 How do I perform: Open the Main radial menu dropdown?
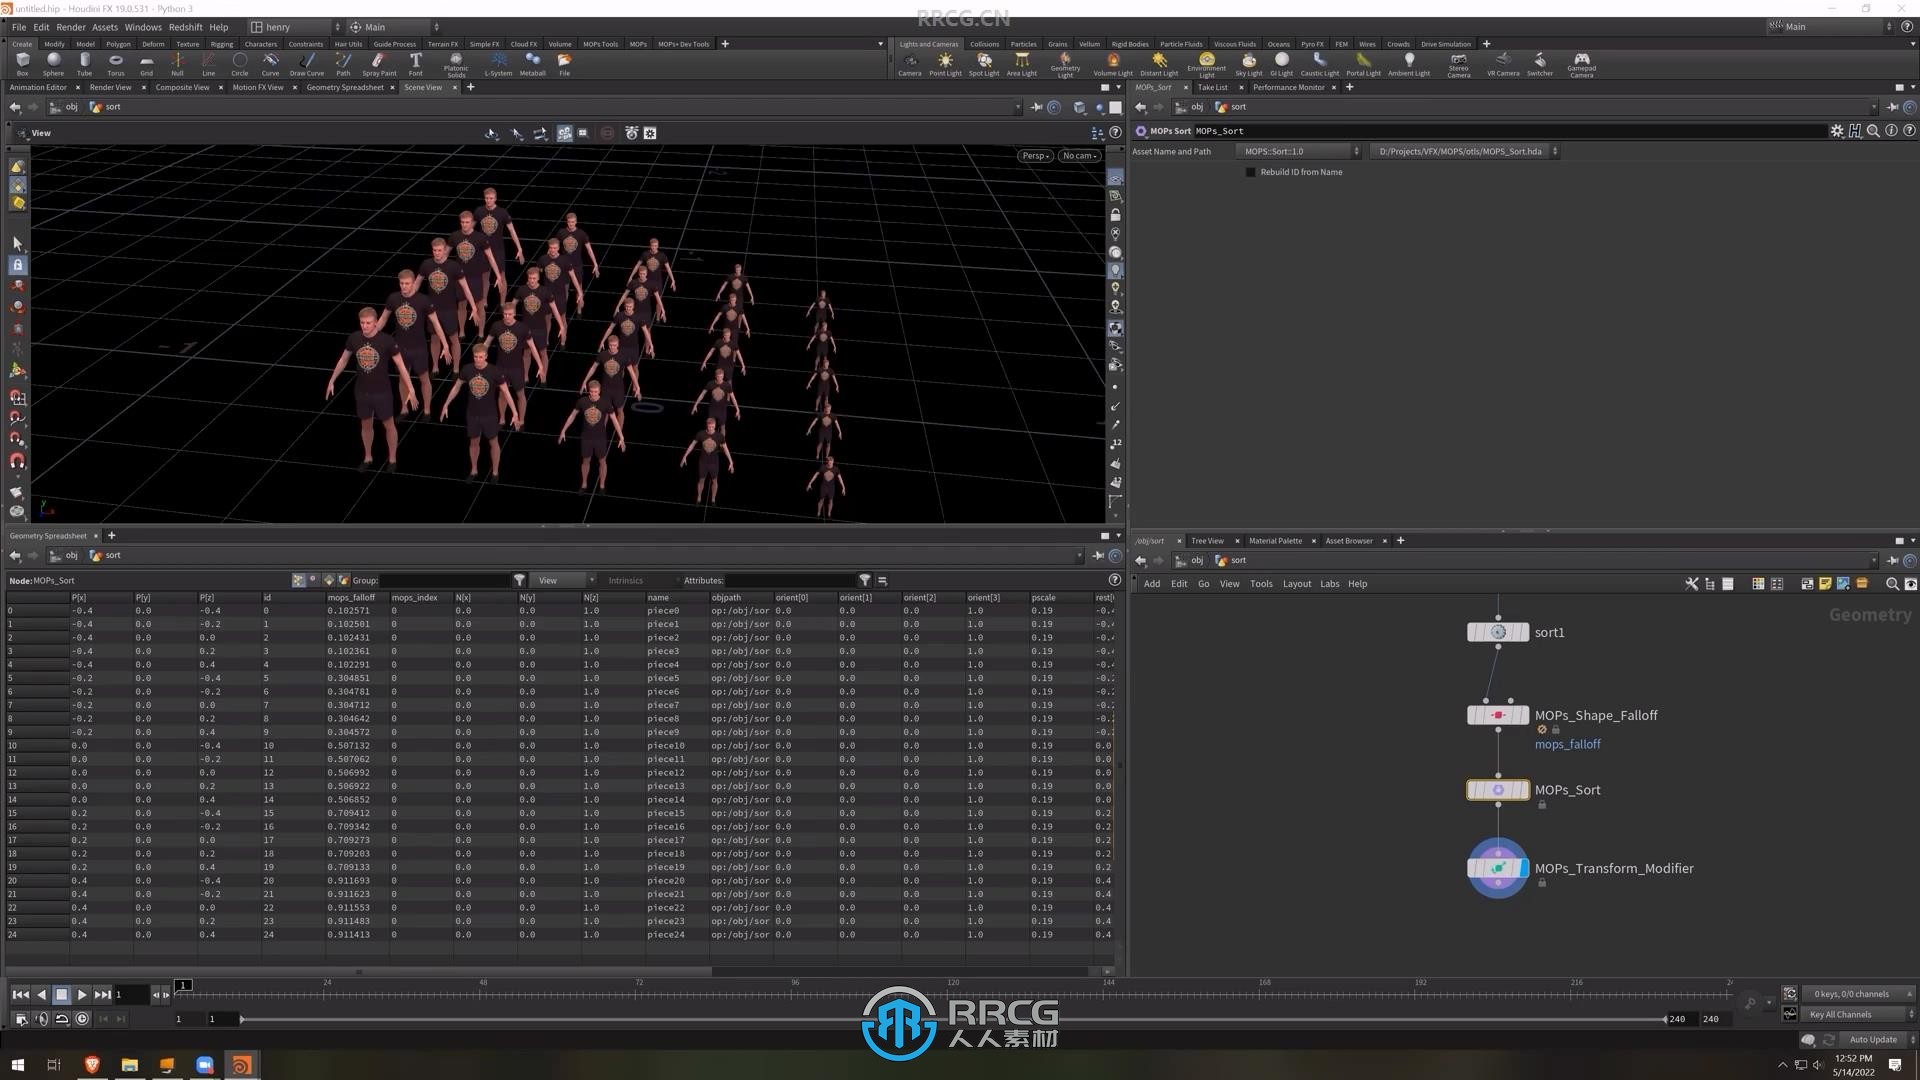[394, 27]
